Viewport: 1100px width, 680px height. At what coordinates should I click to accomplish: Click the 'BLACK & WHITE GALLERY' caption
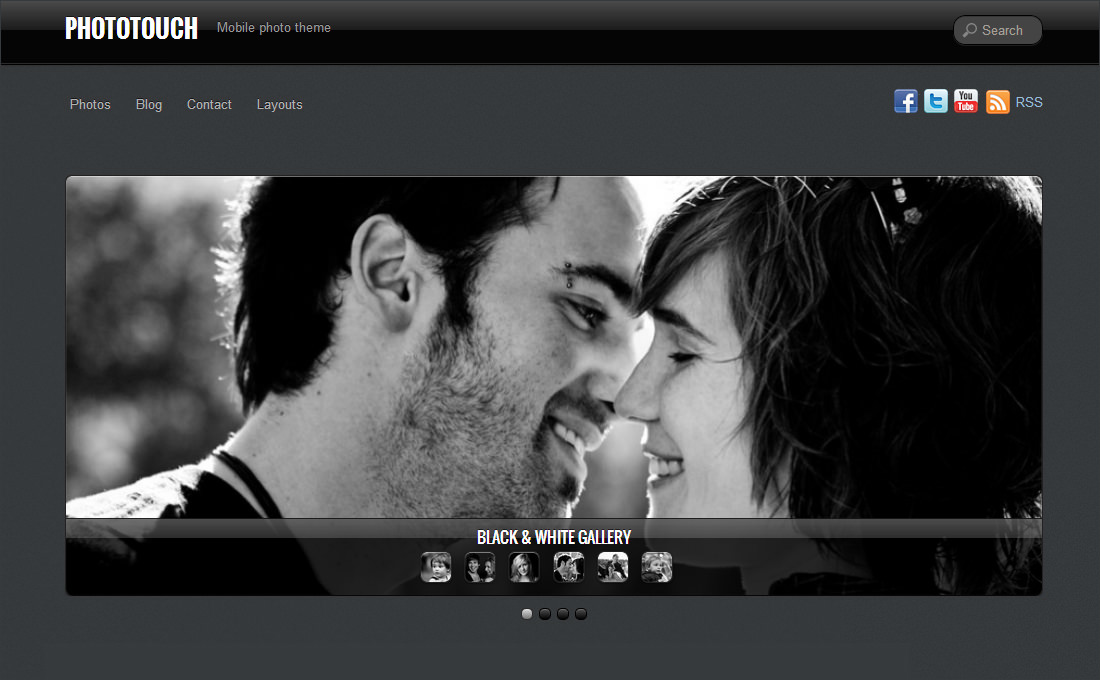(x=554, y=538)
